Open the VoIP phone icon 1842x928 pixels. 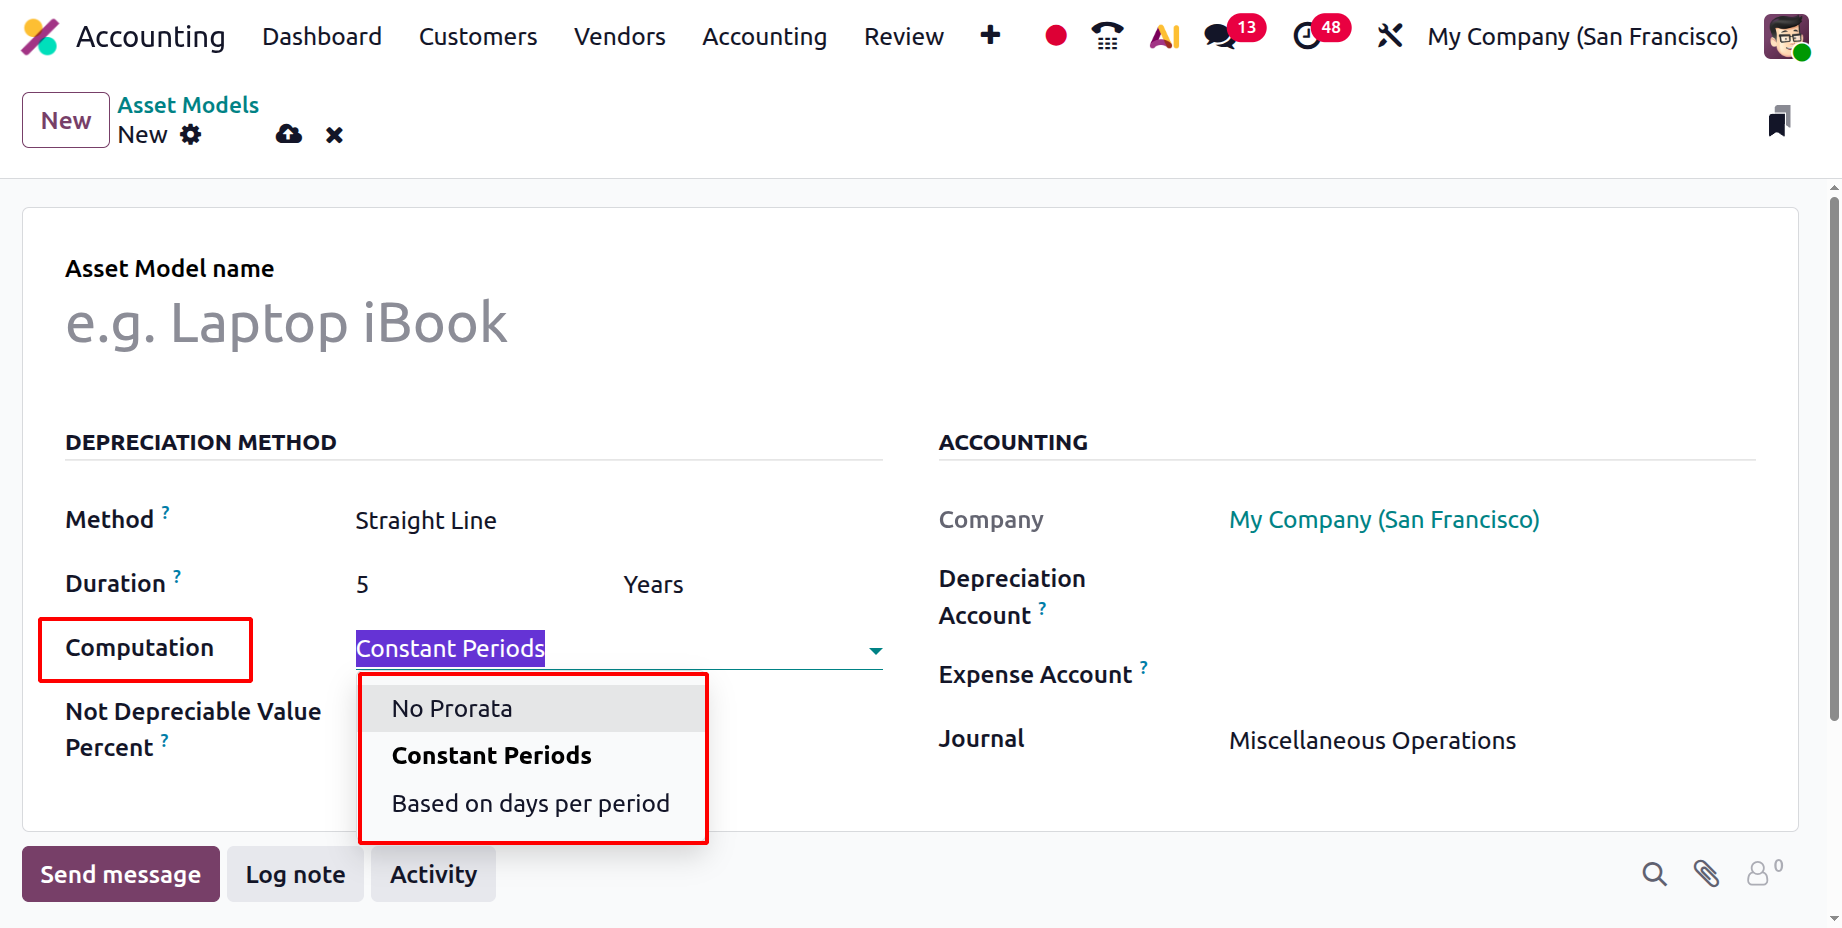click(1107, 36)
